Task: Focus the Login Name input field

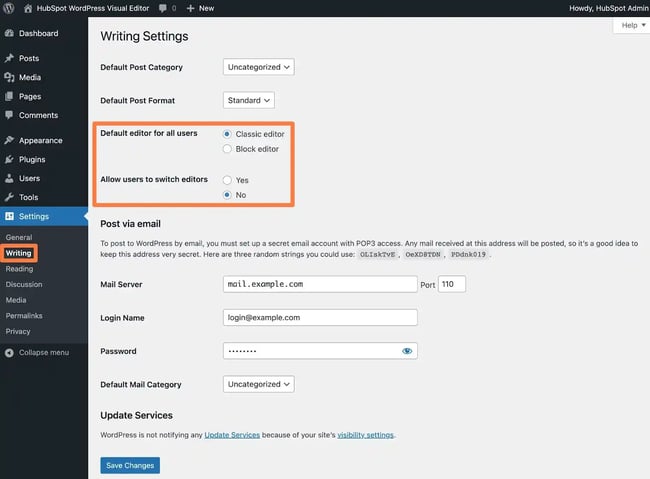Action: pos(320,317)
